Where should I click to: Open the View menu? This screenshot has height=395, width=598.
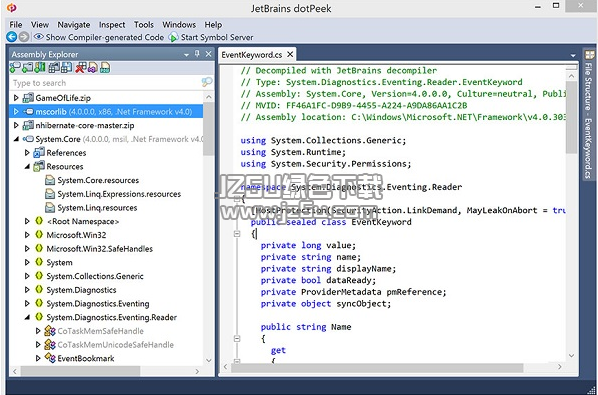(40, 25)
